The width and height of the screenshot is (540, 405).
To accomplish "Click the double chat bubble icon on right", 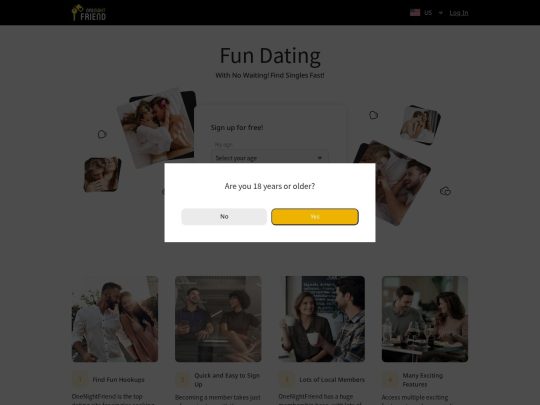I will pos(445,191).
